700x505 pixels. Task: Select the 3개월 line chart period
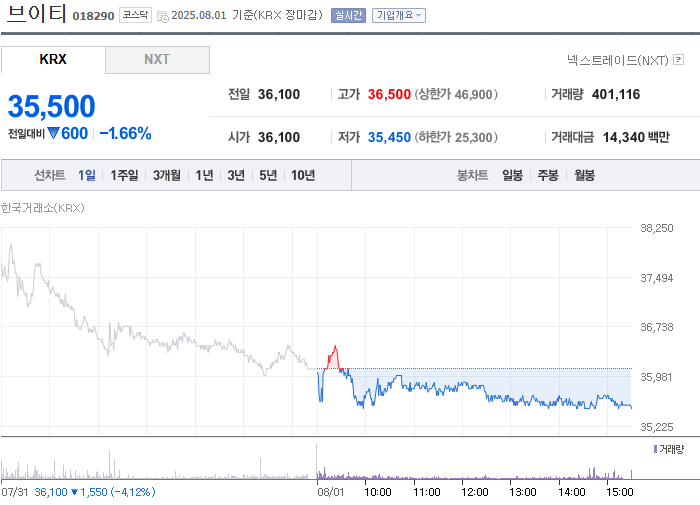(167, 175)
